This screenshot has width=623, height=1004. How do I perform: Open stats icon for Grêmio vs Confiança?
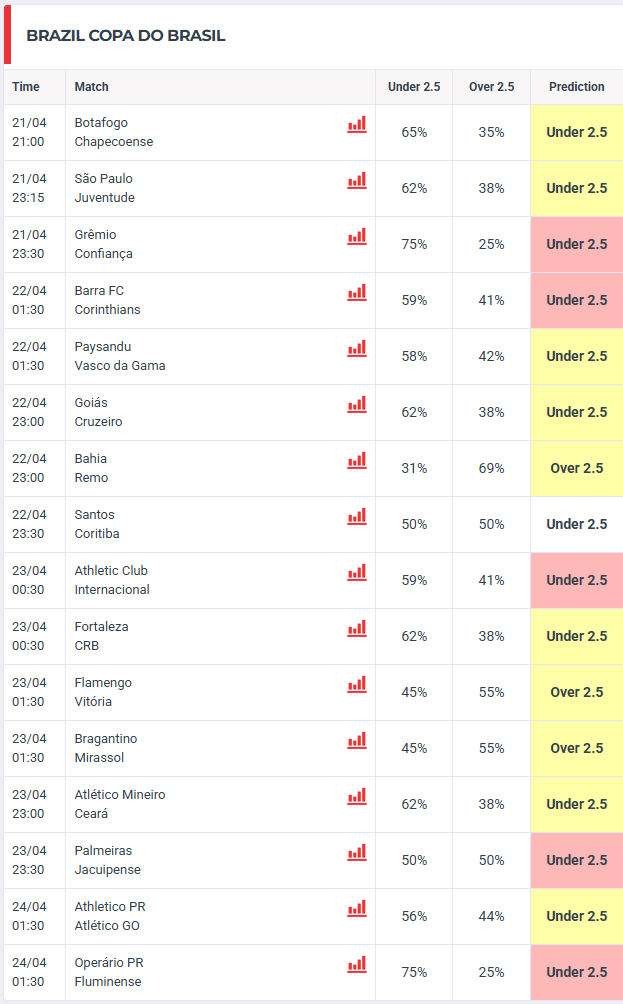coord(357,237)
